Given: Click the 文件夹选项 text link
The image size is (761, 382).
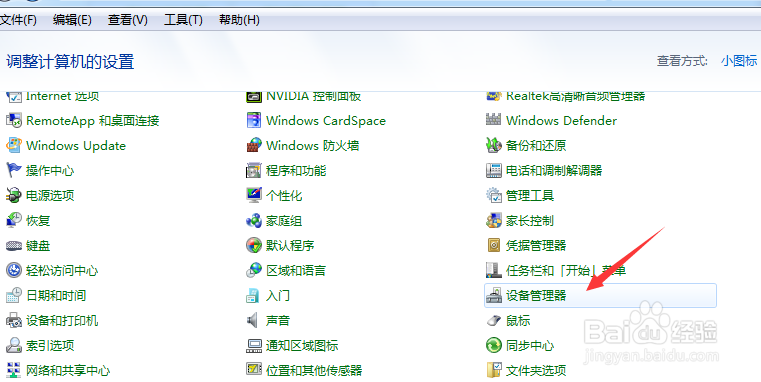Looking at the screenshot, I should tap(536, 371).
